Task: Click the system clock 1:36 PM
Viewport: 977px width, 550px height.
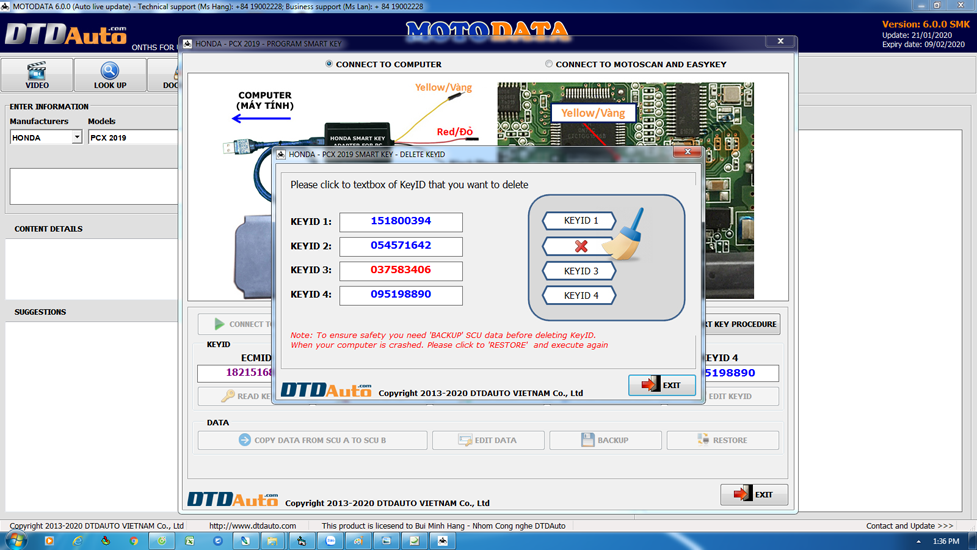Action: (946, 541)
